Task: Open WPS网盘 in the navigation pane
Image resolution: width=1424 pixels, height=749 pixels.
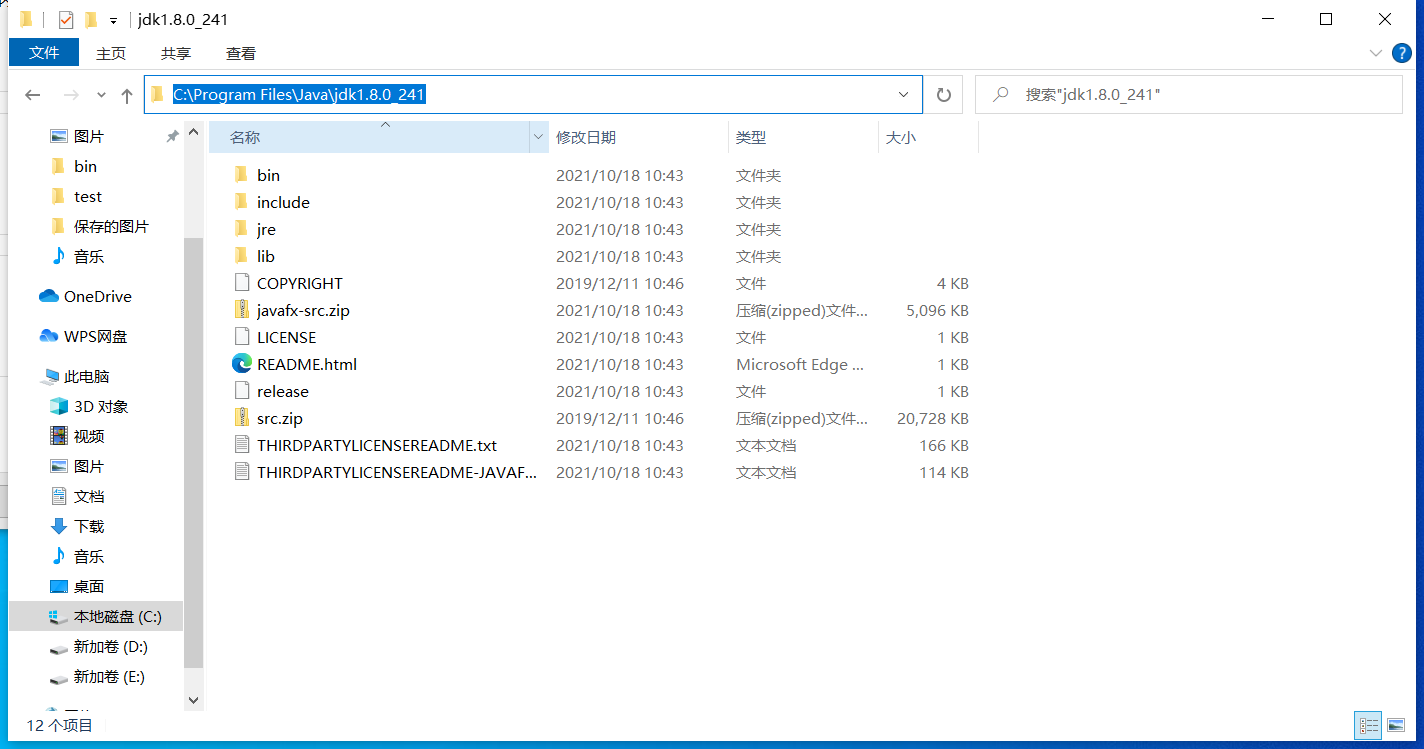Action: [83, 336]
